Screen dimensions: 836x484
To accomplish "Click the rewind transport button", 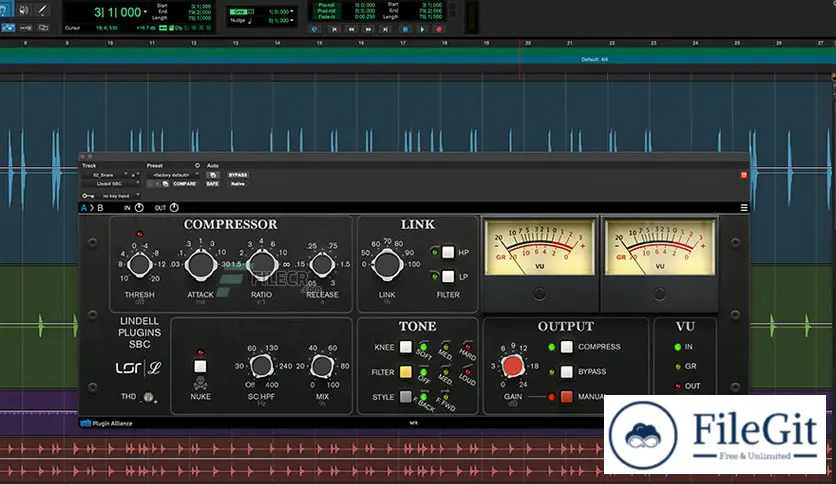I will click(x=351, y=29).
